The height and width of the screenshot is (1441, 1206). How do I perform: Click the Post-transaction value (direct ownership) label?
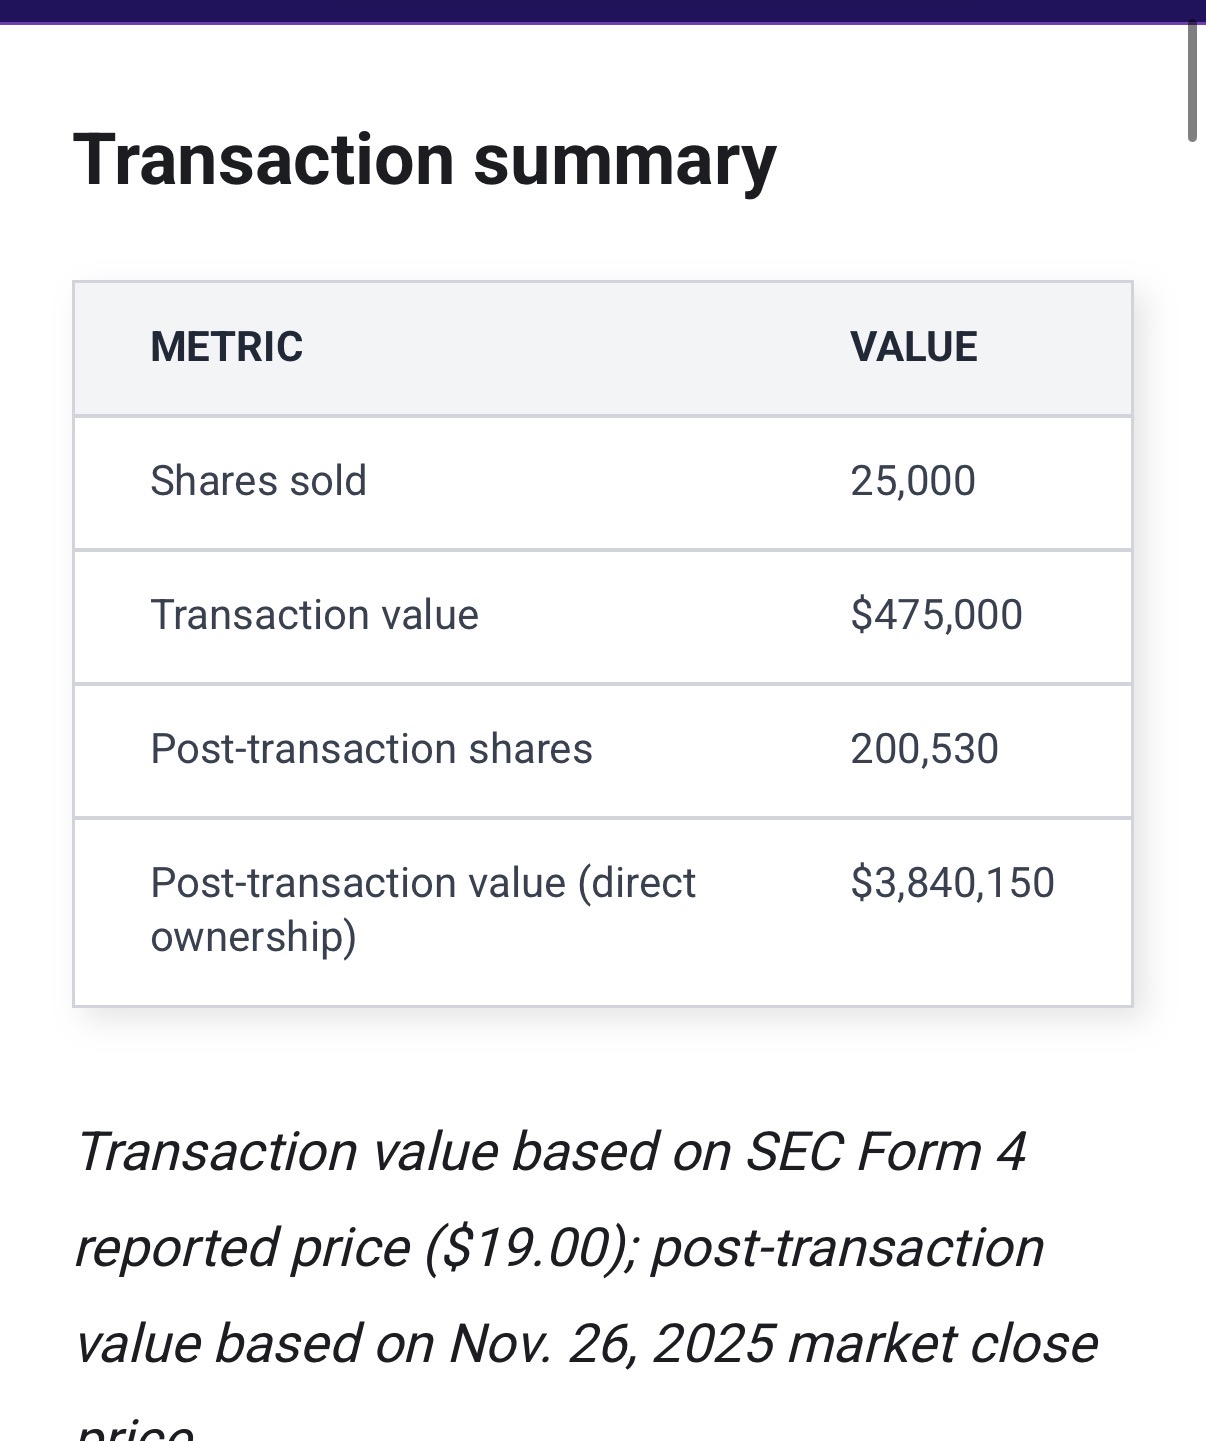point(422,883)
